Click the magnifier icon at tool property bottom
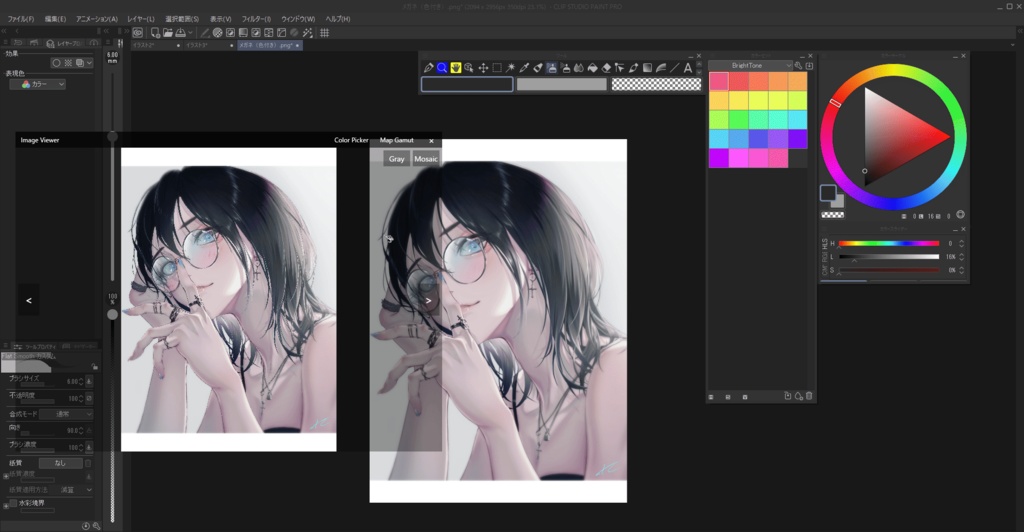The image size is (1024, 532). 97,526
